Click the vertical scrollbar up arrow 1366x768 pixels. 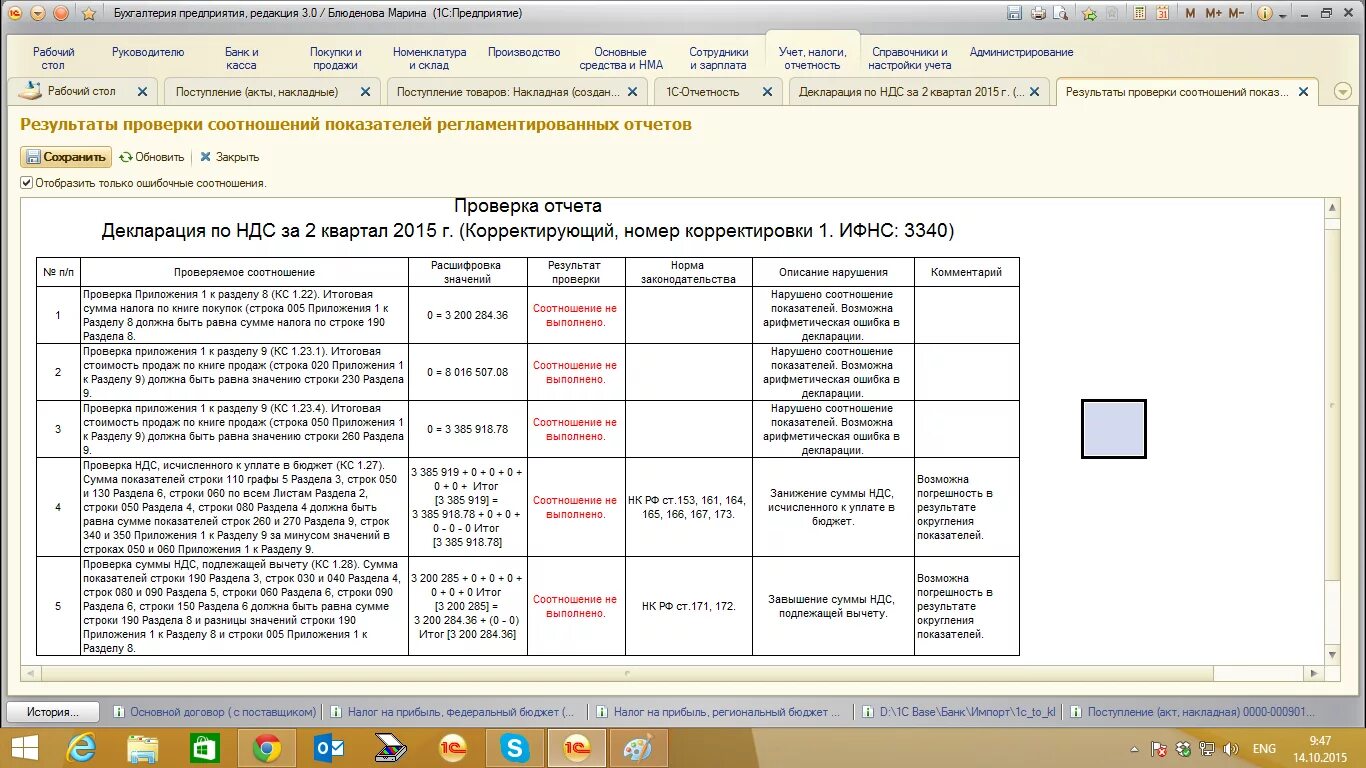click(1332, 207)
